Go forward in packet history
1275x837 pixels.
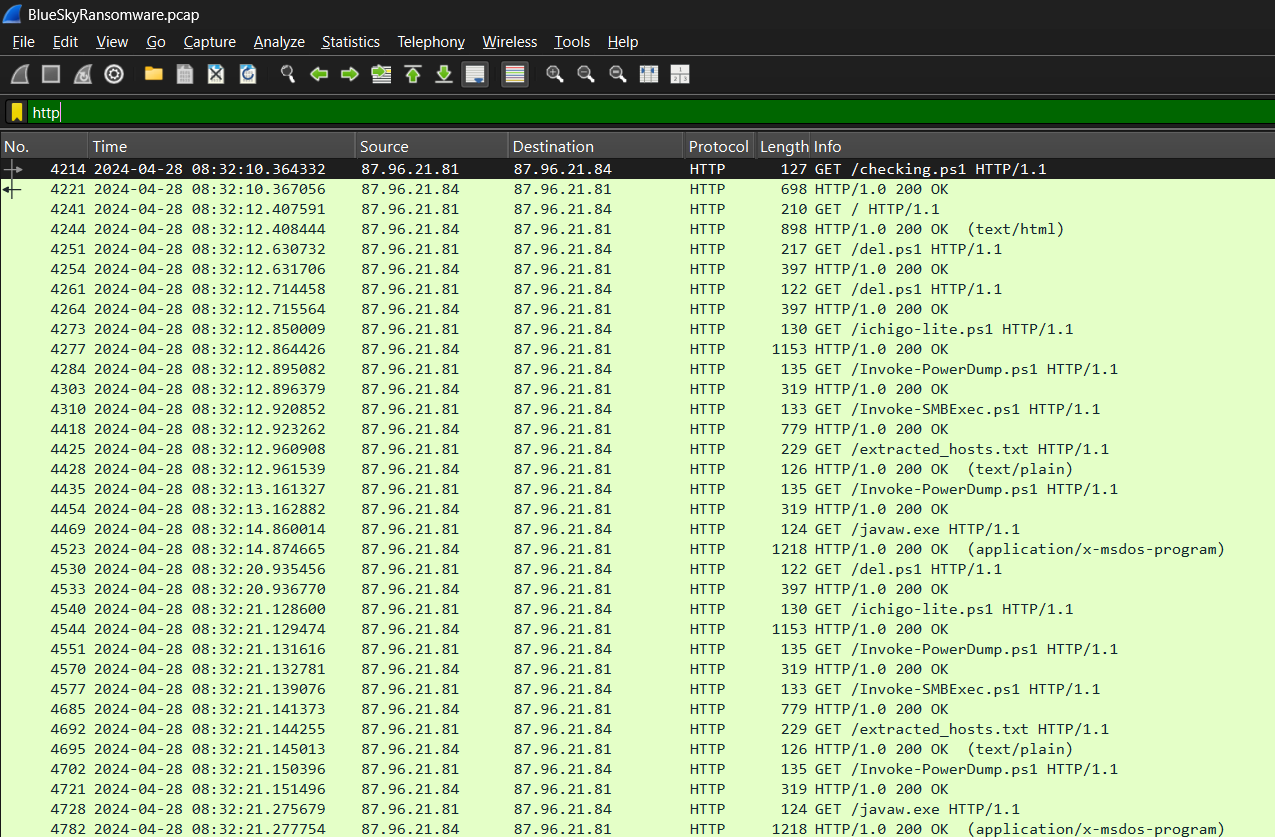pyautogui.click(x=350, y=74)
